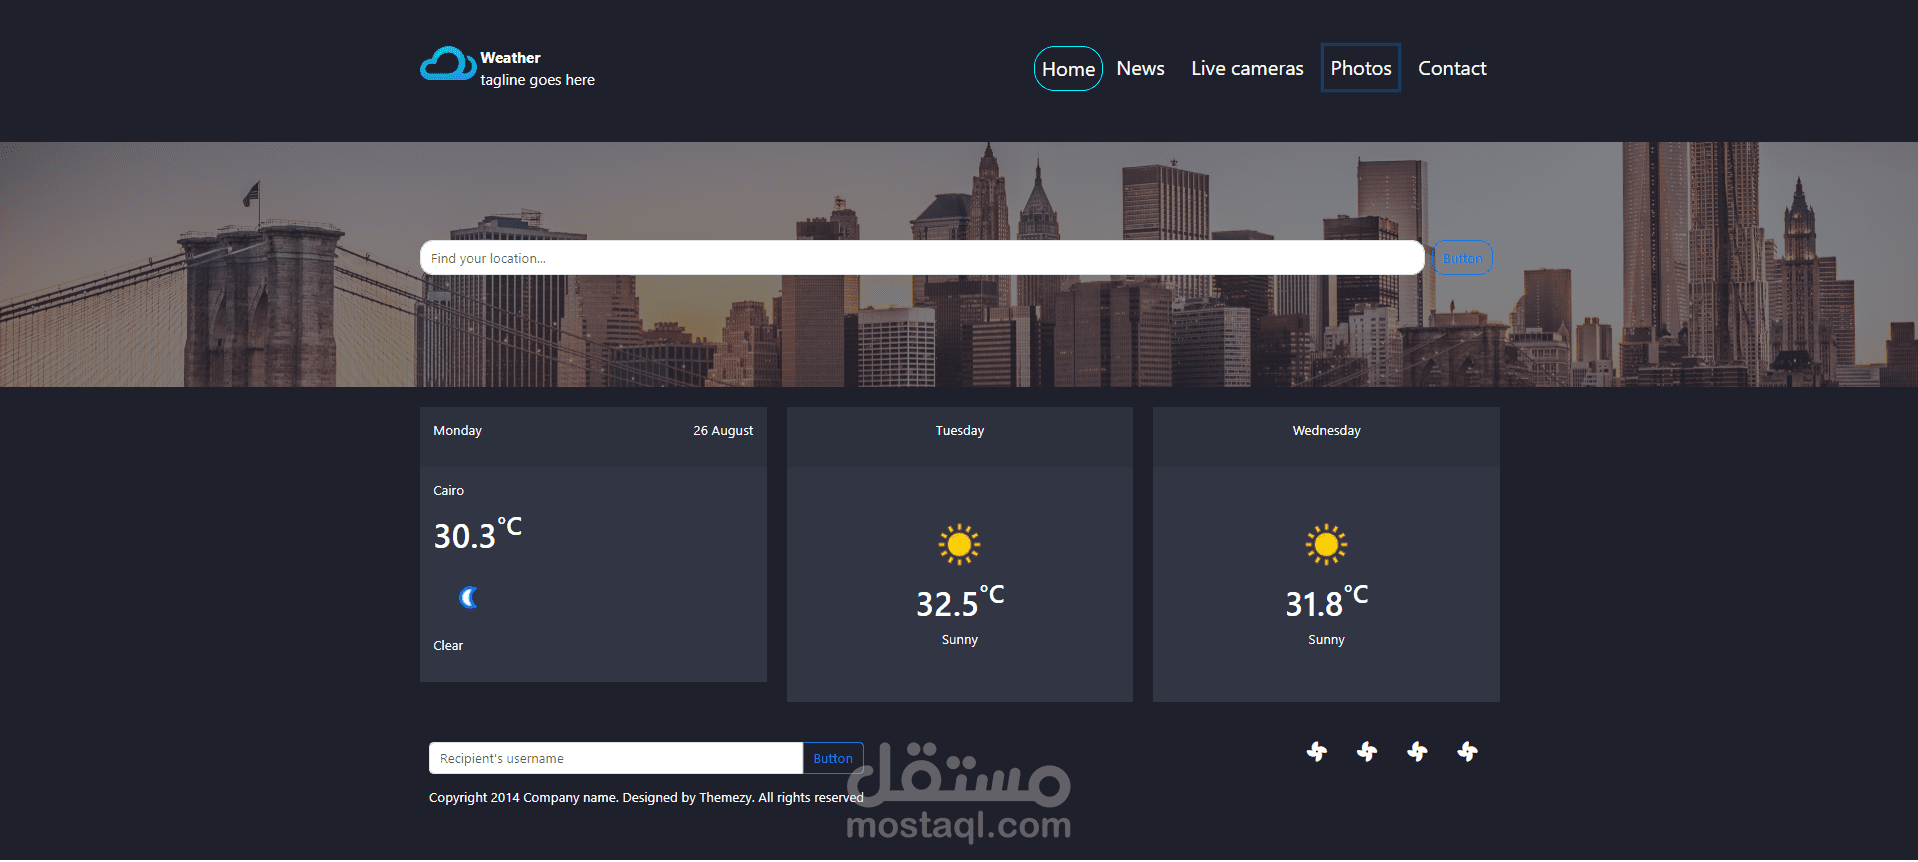The image size is (1918, 862).
Task: Click the third pinwheel social icon
Action: point(1417,752)
